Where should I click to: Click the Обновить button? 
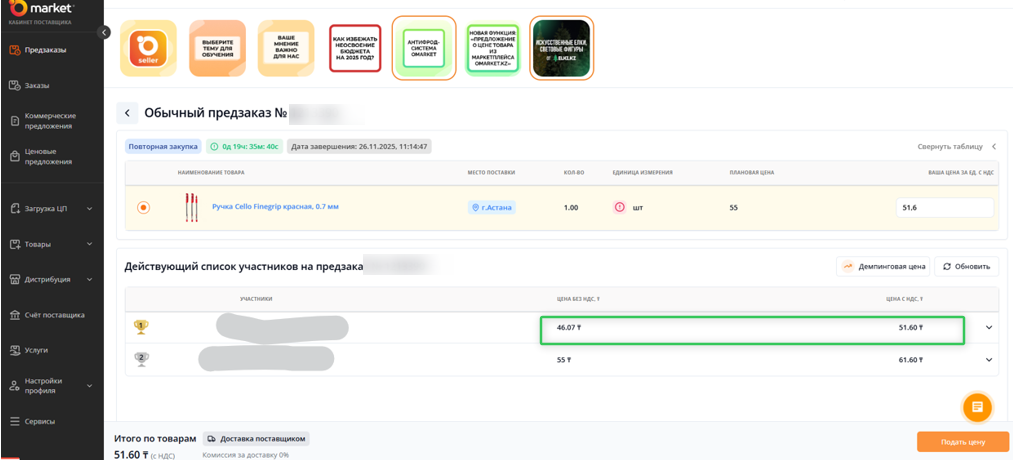[x=966, y=266]
